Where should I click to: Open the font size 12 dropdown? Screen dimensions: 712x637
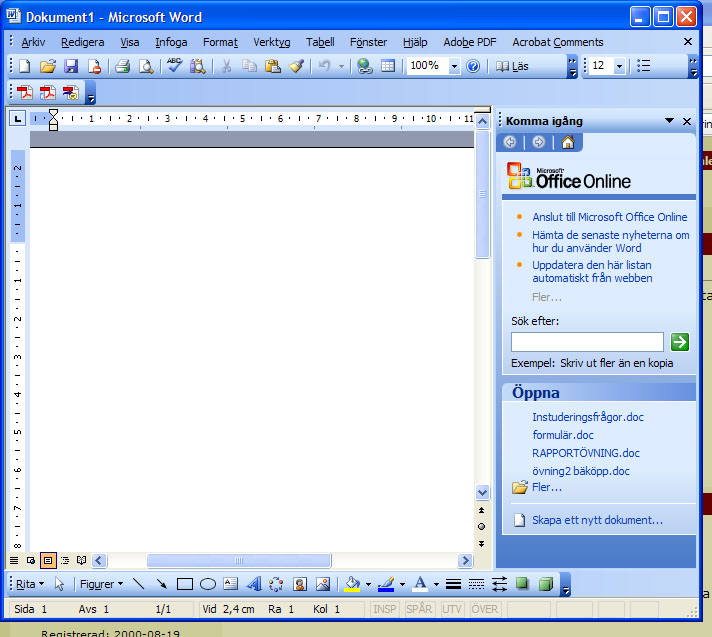pyautogui.click(x=619, y=67)
